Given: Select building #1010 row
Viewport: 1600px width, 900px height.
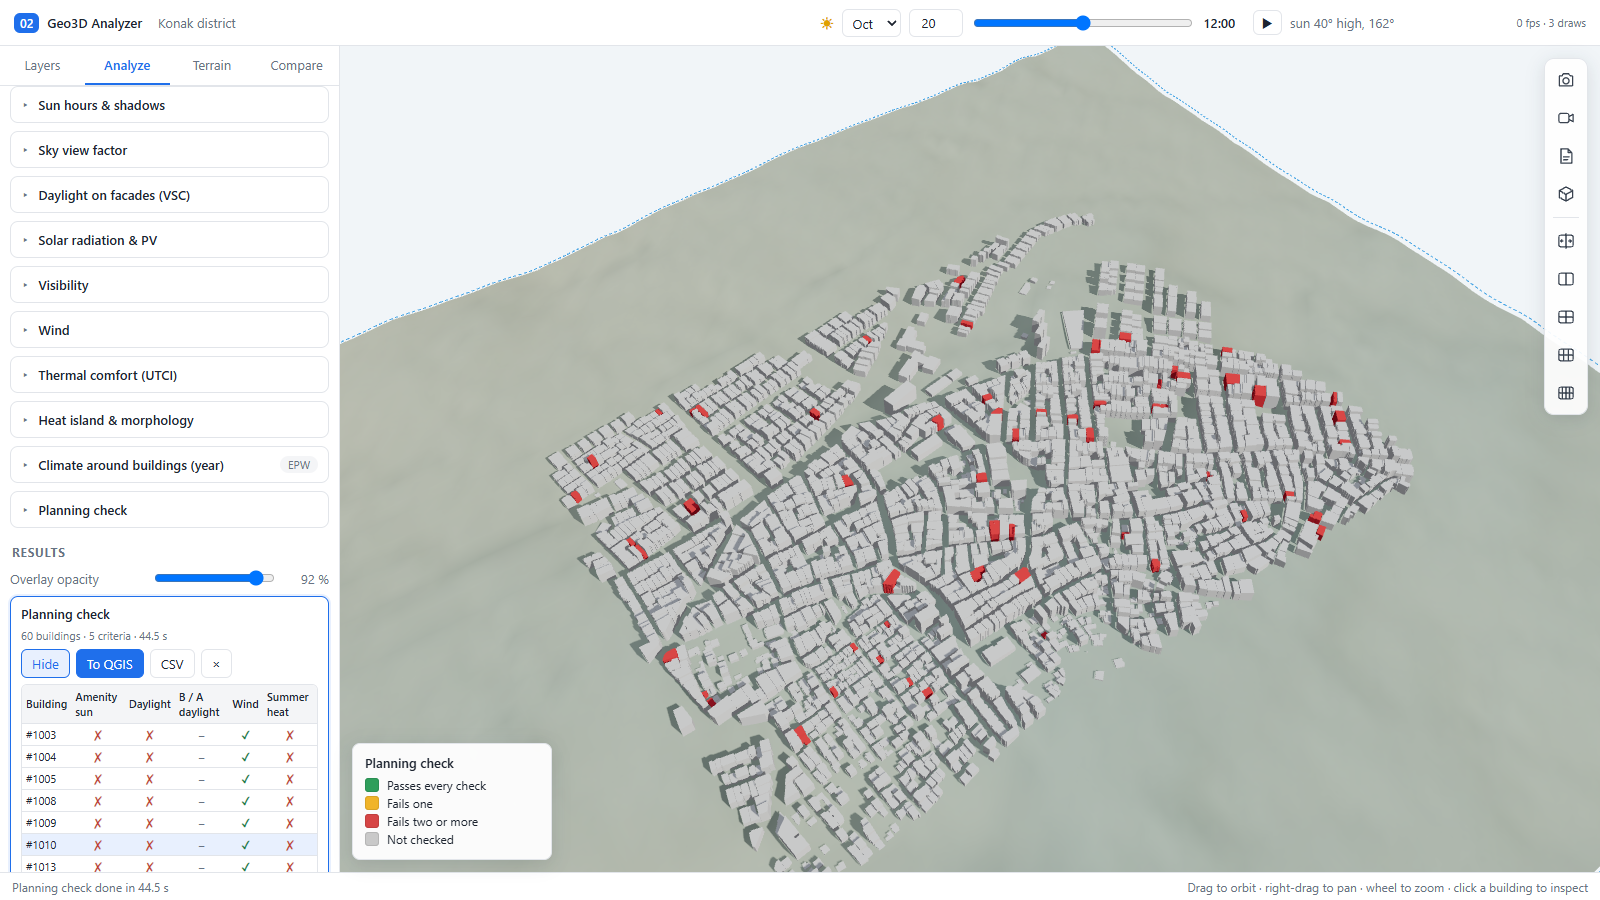Looking at the screenshot, I should (x=169, y=845).
